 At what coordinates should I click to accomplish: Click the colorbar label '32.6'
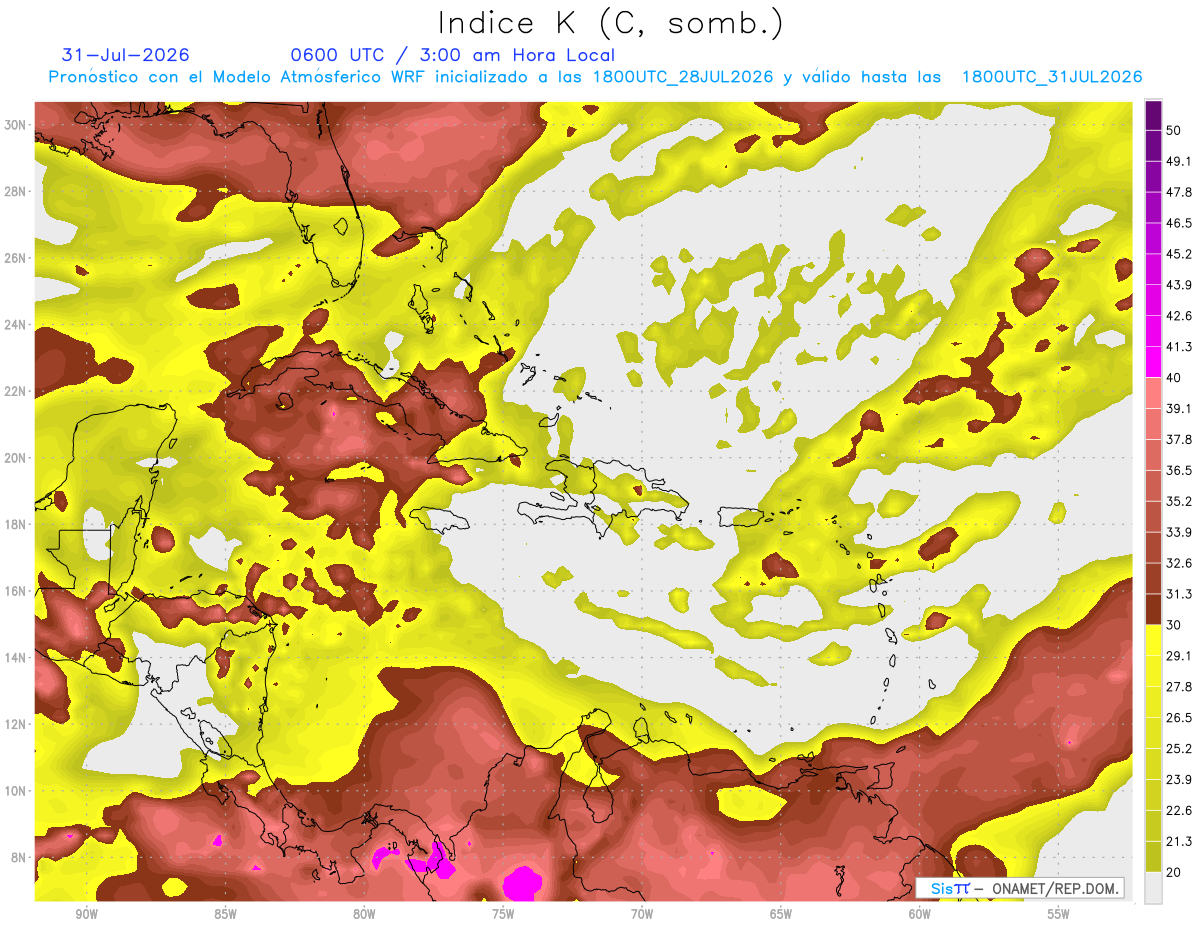coord(1179,563)
